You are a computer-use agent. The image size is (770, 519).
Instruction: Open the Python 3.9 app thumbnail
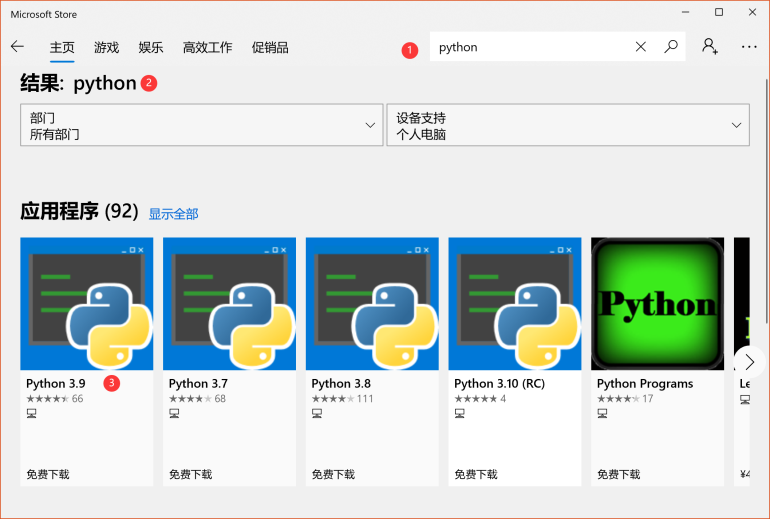[87, 304]
